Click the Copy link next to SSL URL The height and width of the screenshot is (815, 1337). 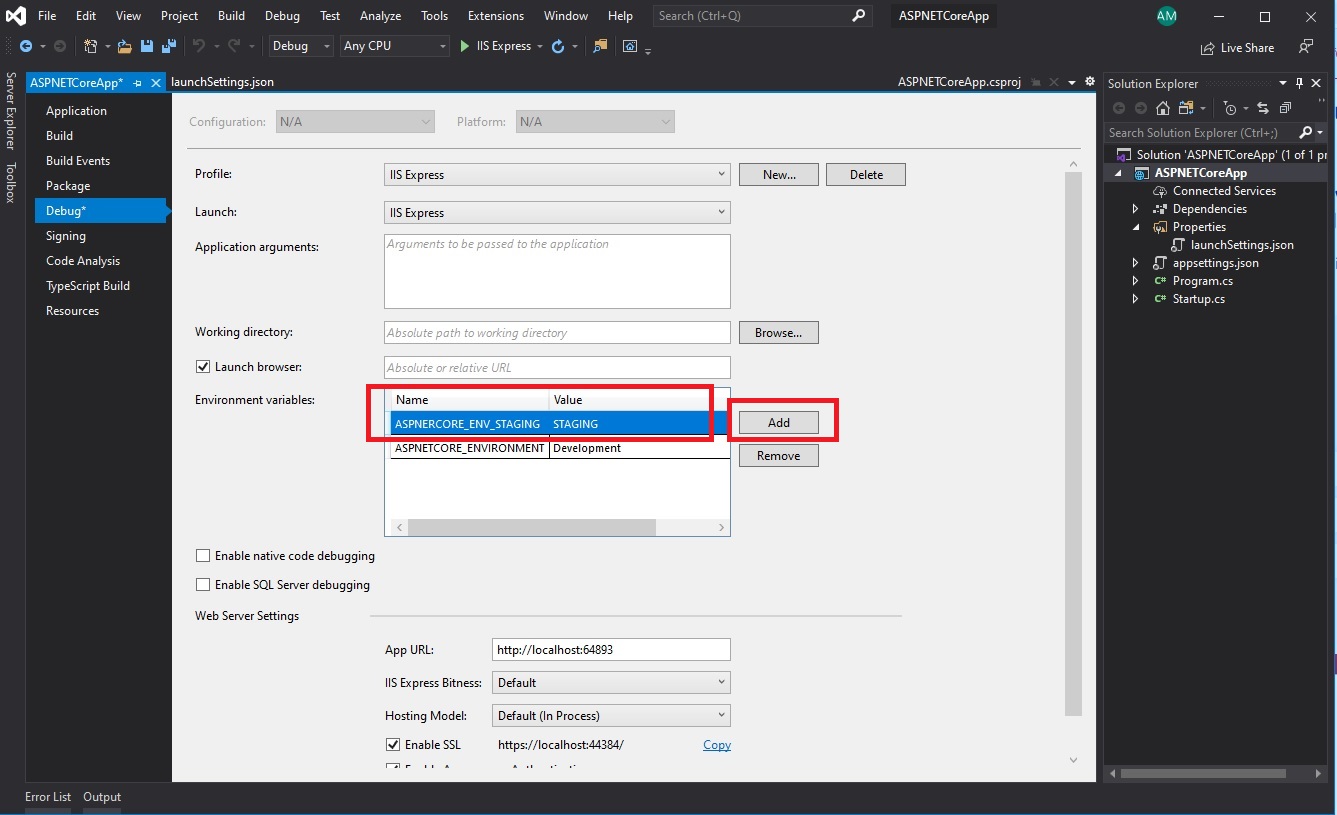click(717, 745)
